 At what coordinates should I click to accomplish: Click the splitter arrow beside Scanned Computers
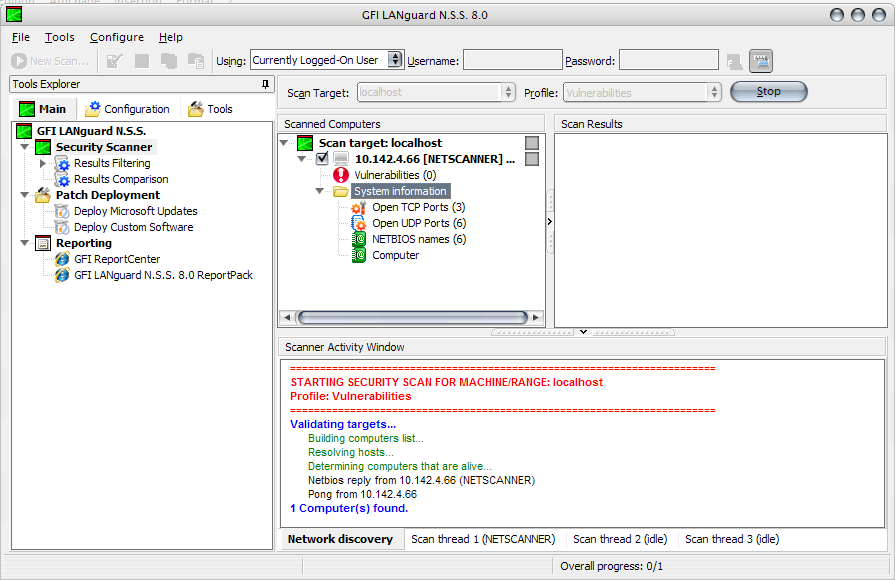[550, 221]
